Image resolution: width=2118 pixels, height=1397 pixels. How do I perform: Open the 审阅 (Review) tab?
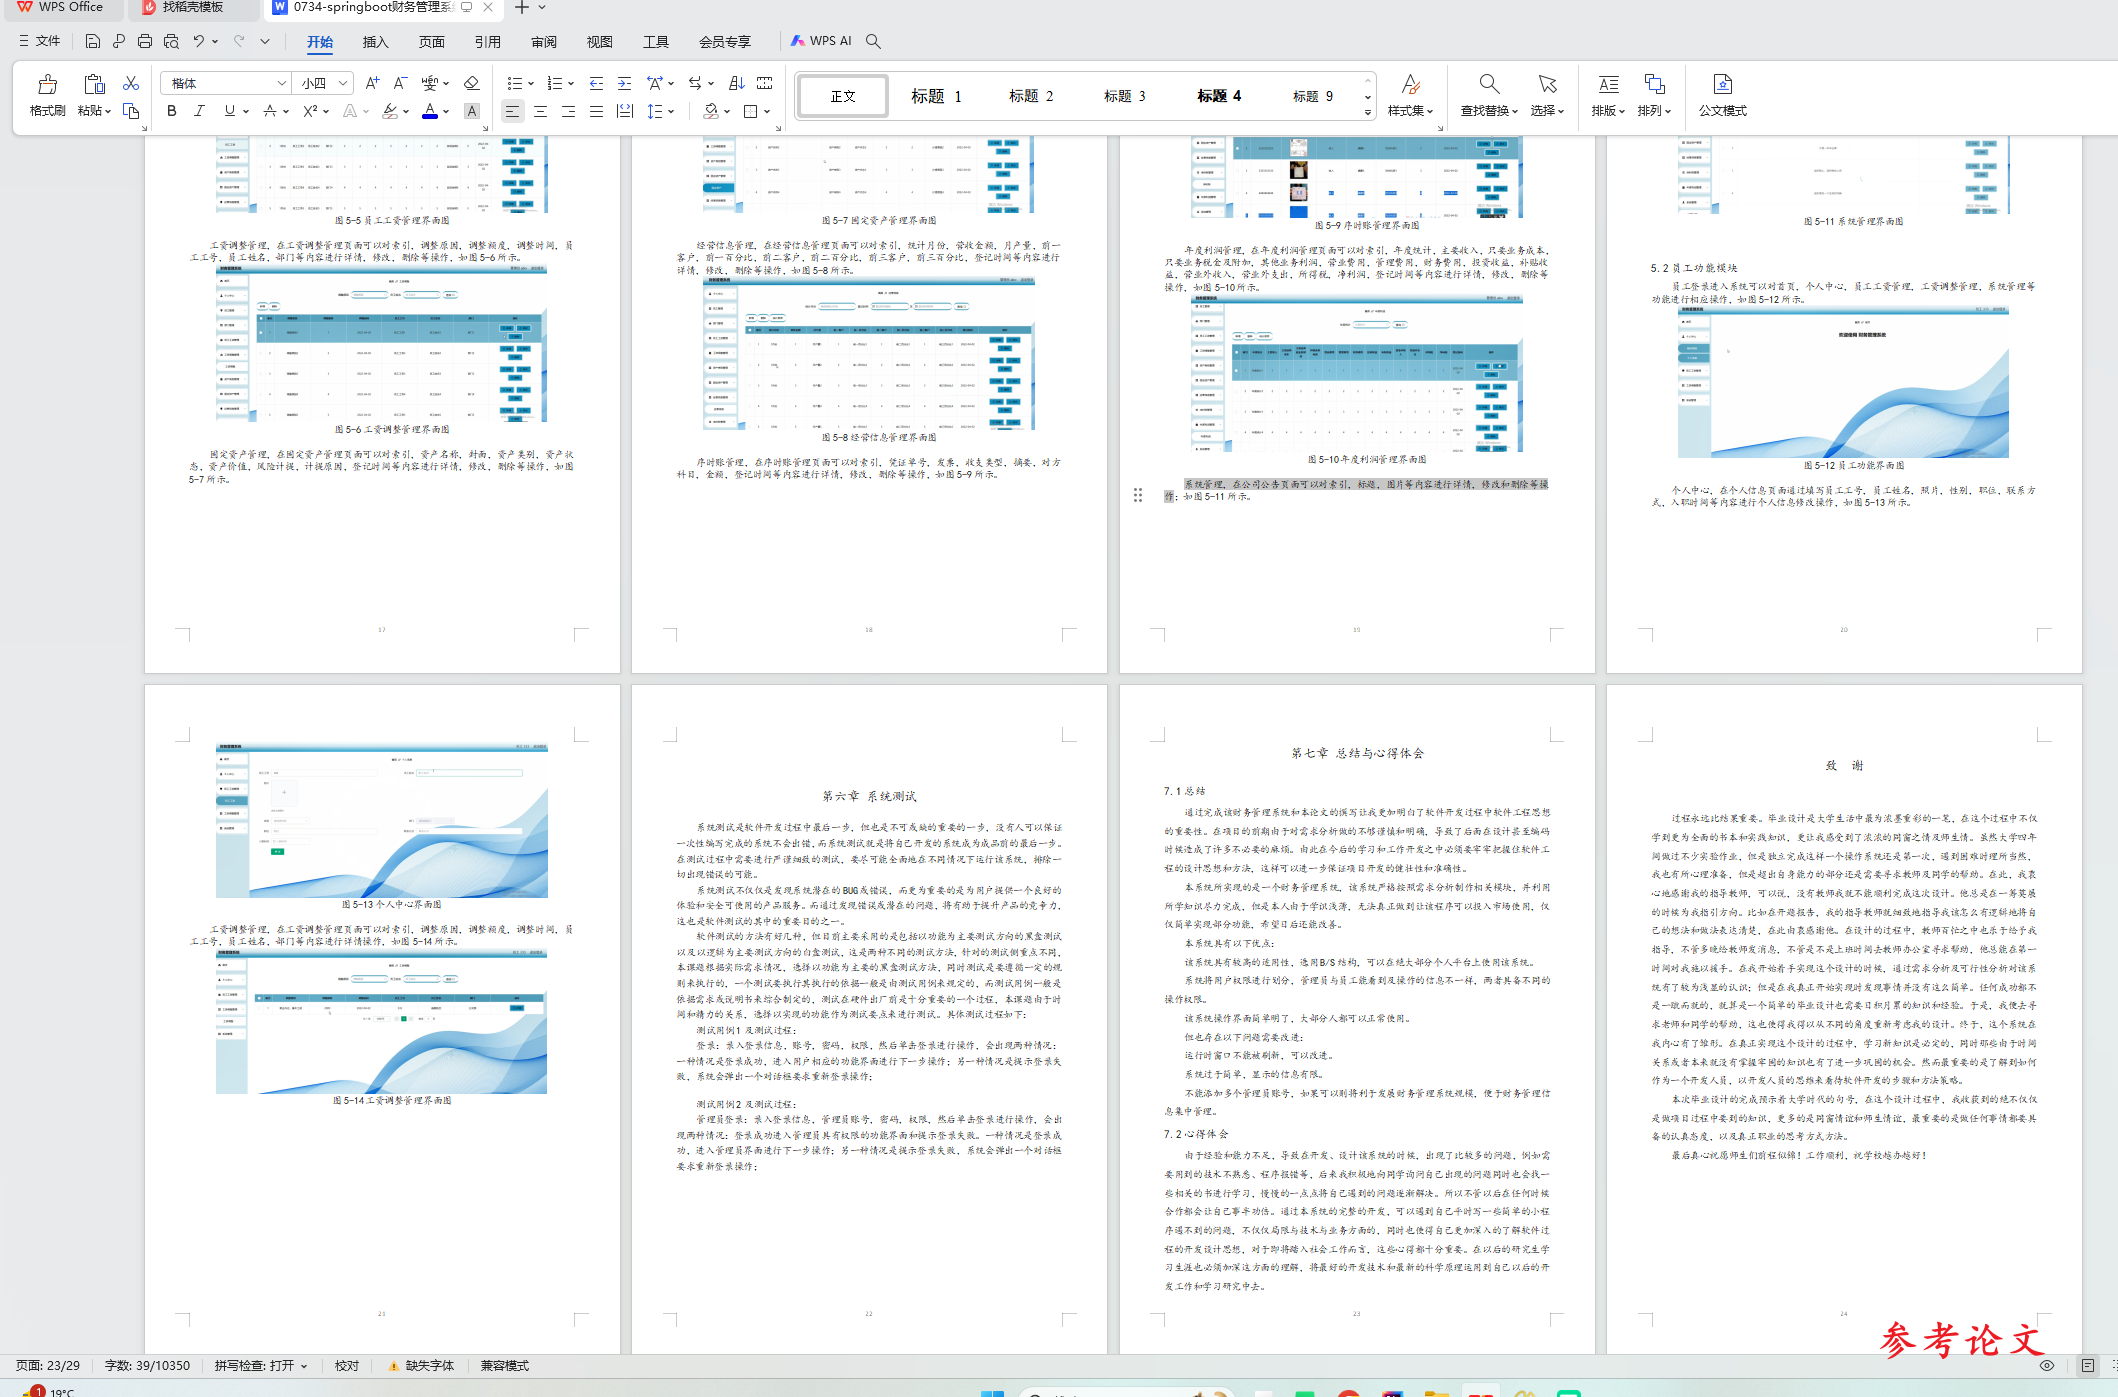[544, 41]
